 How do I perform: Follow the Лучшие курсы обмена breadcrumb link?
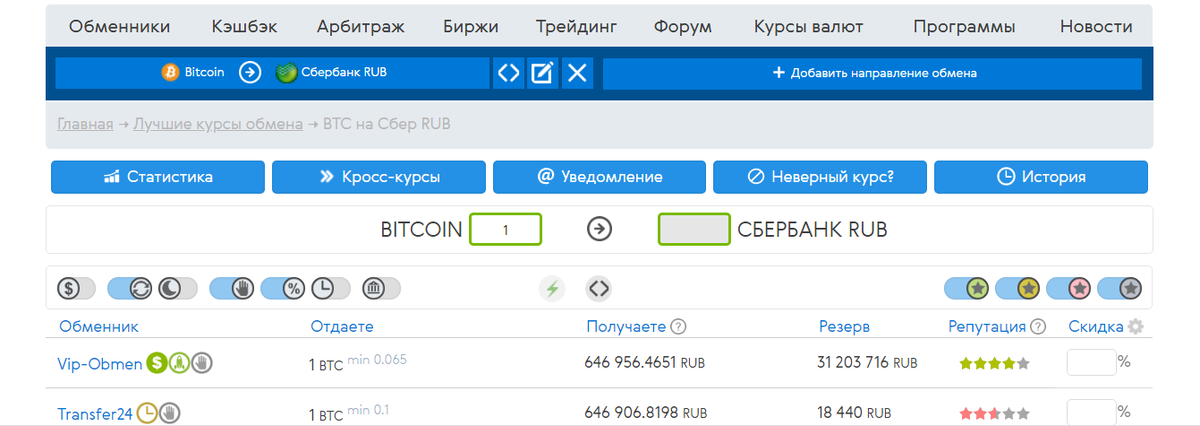pos(218,125)
